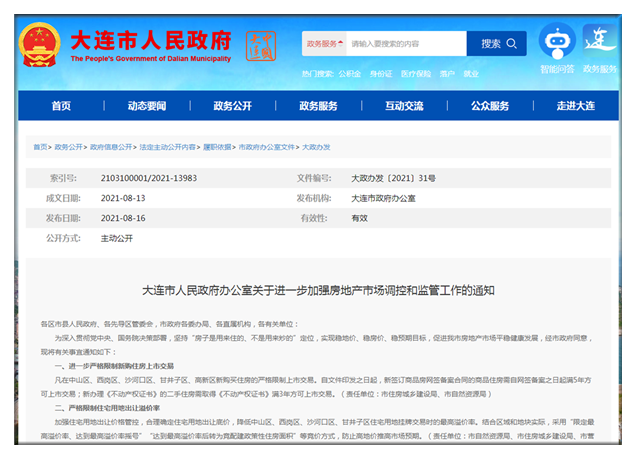Open the 公众服务 navigation tab
The height and width of the screenshot is (459, 636).
click(490, 106)
